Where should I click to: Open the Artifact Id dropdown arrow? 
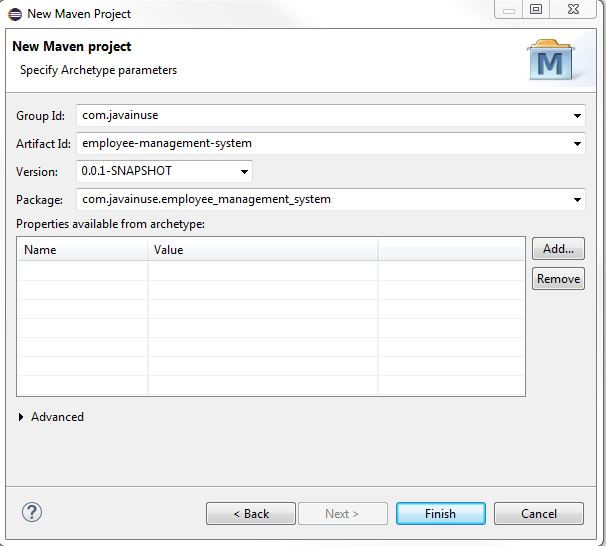(x=577, y=144)
